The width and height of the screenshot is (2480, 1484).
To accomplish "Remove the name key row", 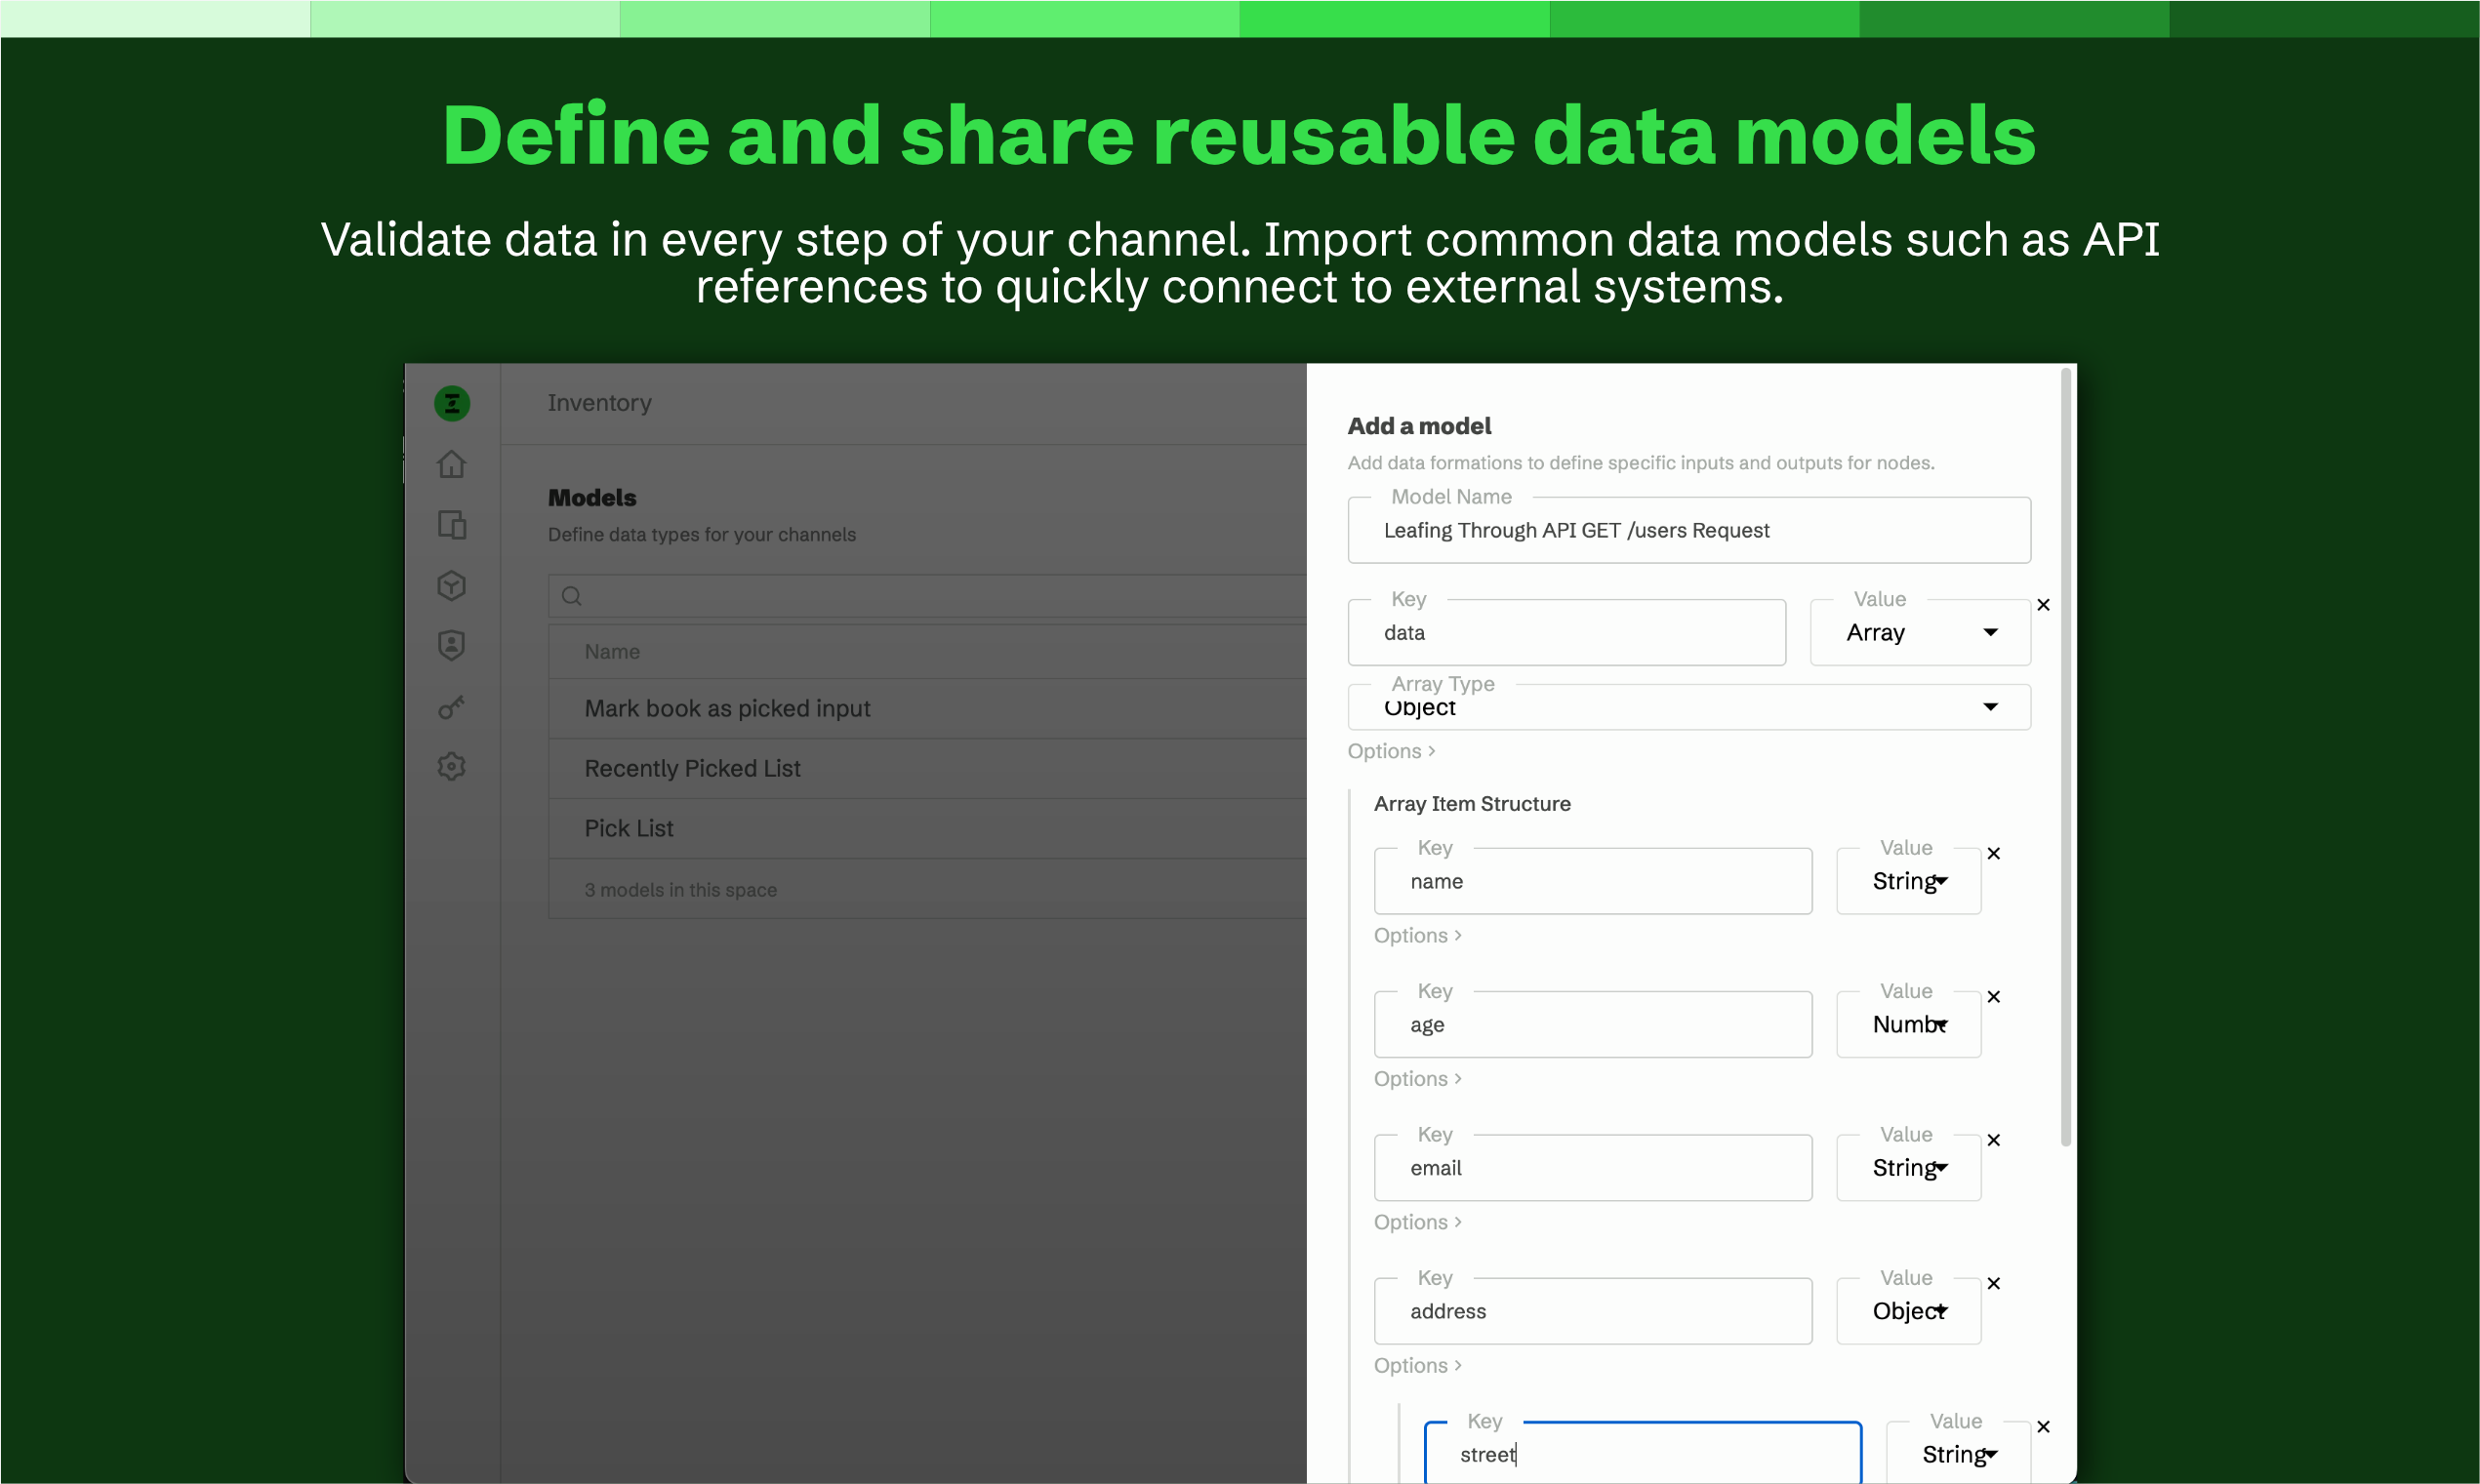I will click(x=1993, y=853).
